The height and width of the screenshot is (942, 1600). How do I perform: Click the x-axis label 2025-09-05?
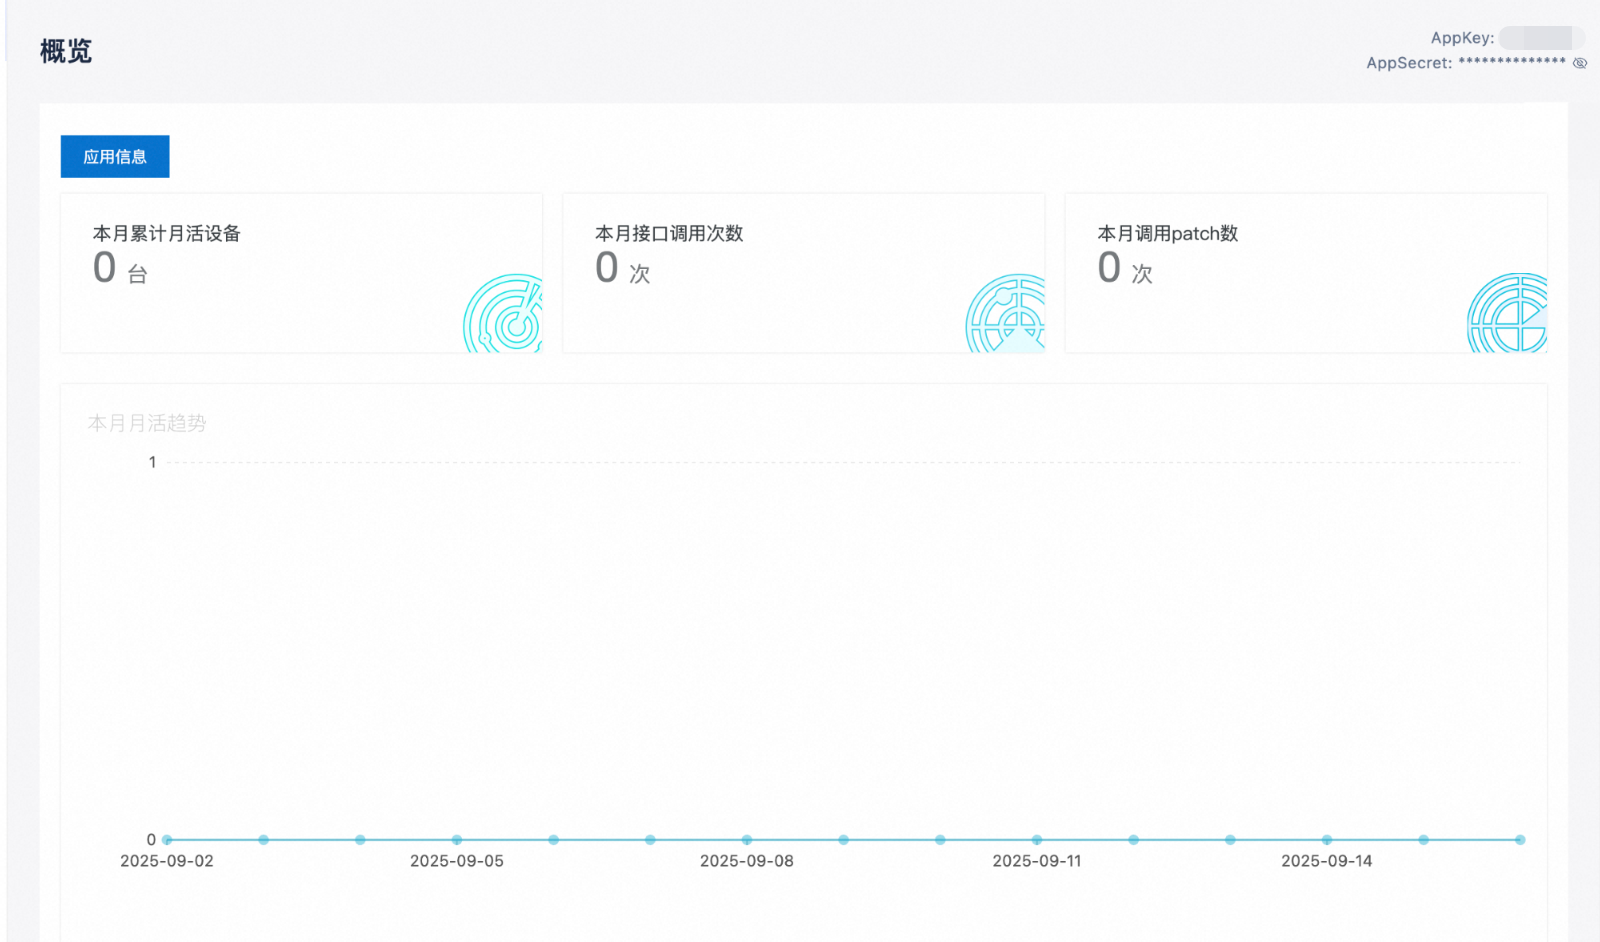tap(457, 861)
